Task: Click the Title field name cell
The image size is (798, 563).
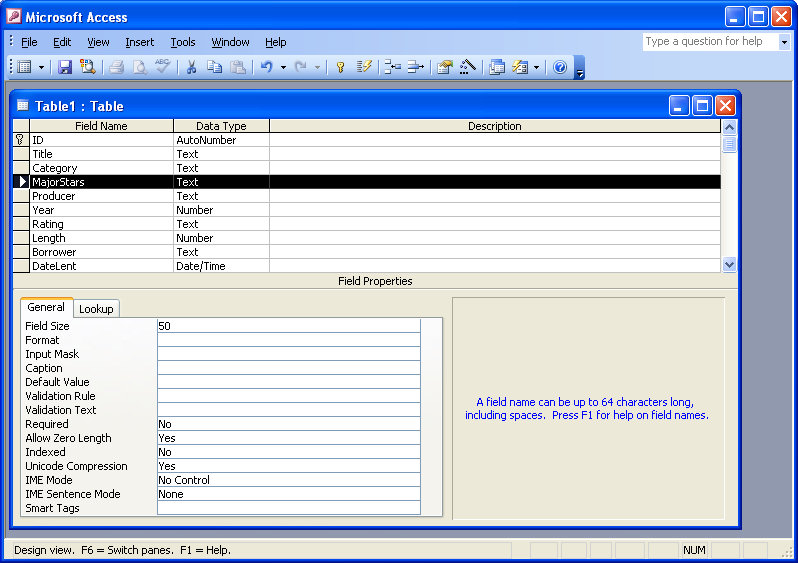Action: click(101, 154)
